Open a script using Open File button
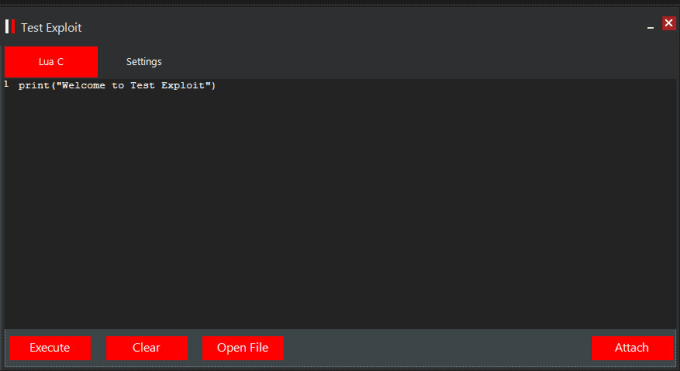 coord(243,348)
